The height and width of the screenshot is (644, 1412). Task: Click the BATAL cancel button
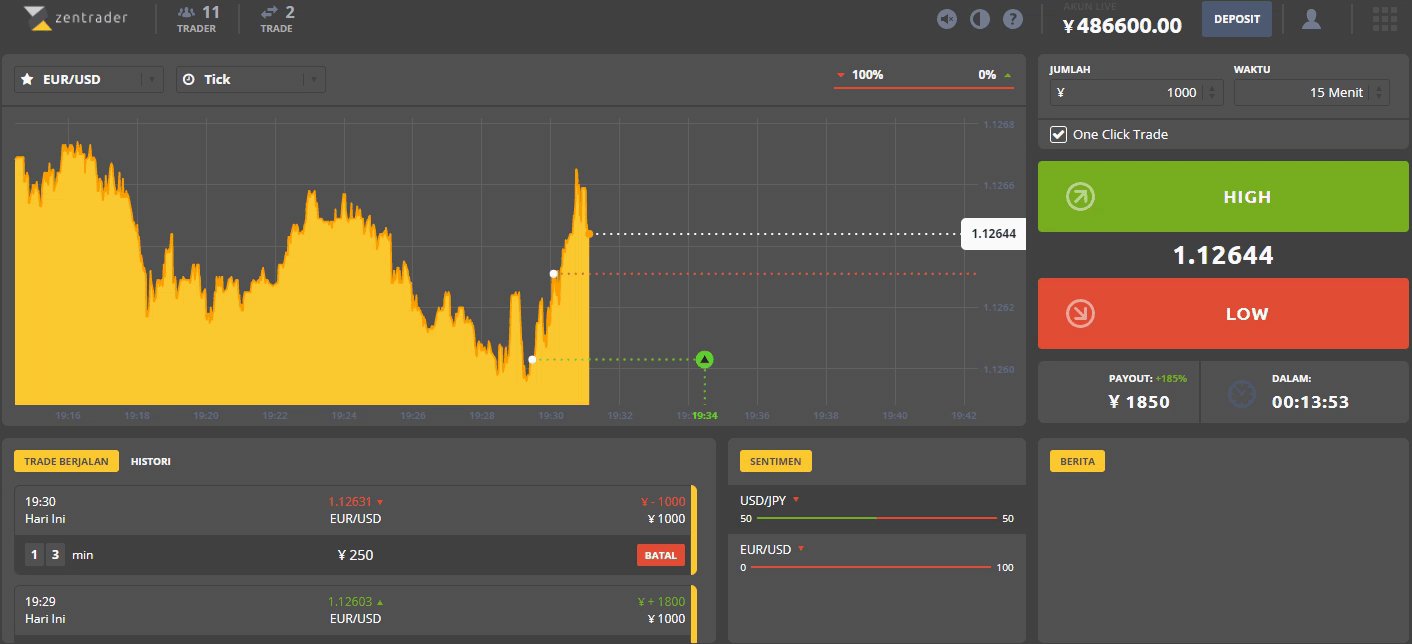click(x=661, y=555)
